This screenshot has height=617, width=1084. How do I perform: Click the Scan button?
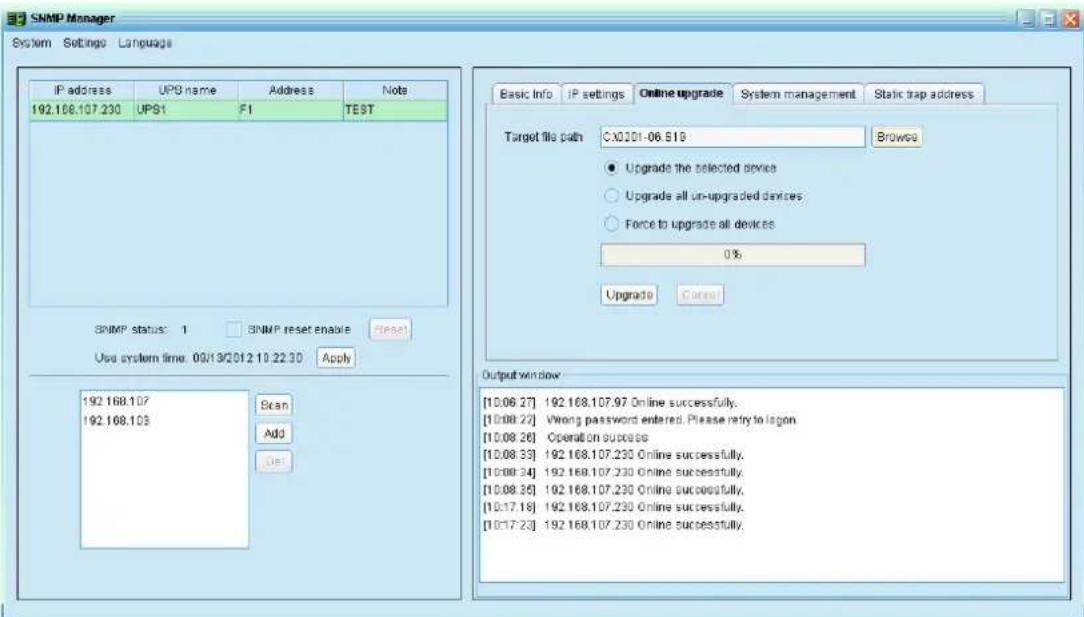[x=274, y=405]
